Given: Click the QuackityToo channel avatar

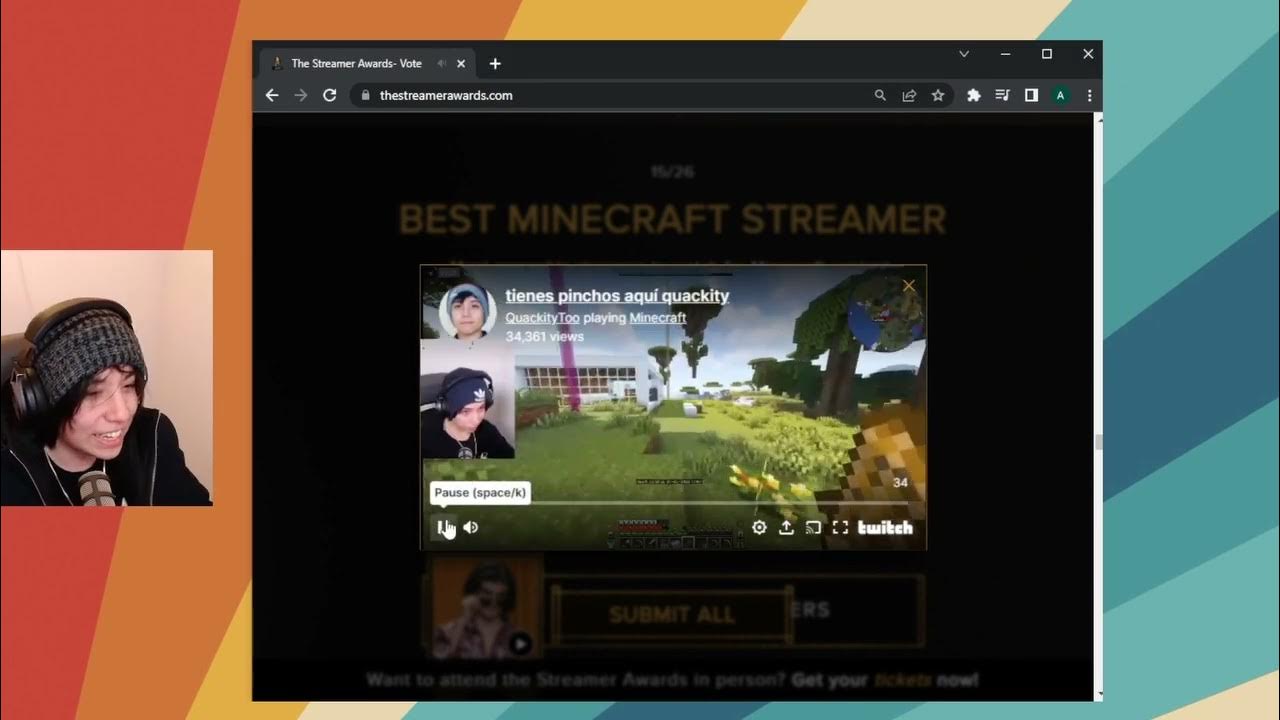Looking at the screenshot, I should point(468,311).
